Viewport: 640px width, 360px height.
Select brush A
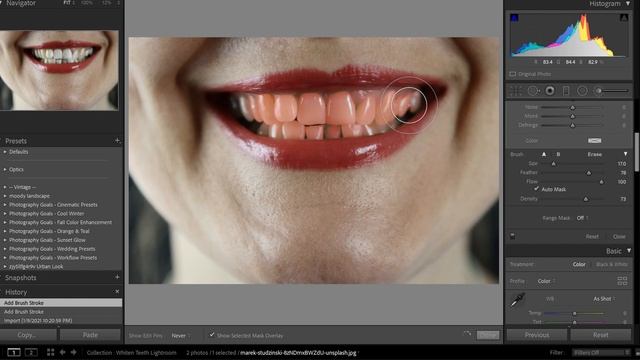tap(544, 154)
